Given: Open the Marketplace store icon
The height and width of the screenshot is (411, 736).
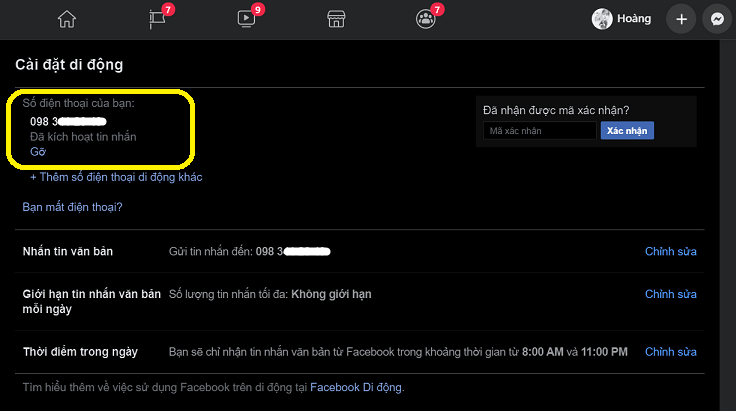Looking at the screenshot, I should pyautogui.click(x=336, y=19).
